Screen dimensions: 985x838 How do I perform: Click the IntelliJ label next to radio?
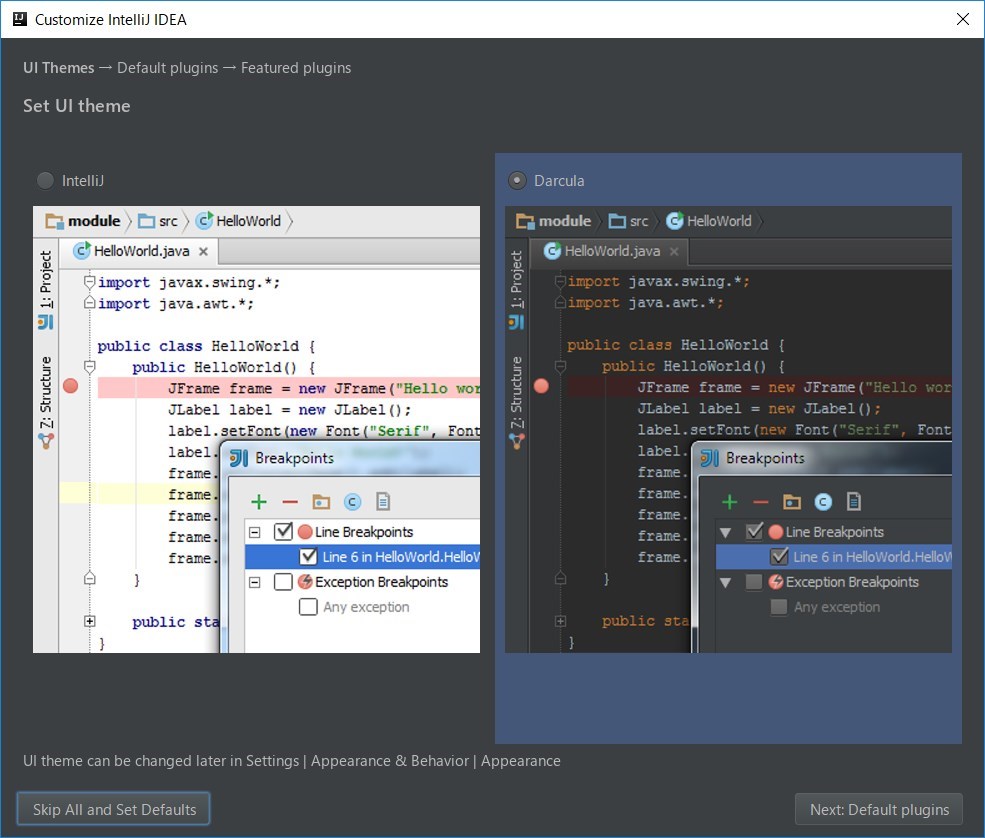[x=83, y=181]
